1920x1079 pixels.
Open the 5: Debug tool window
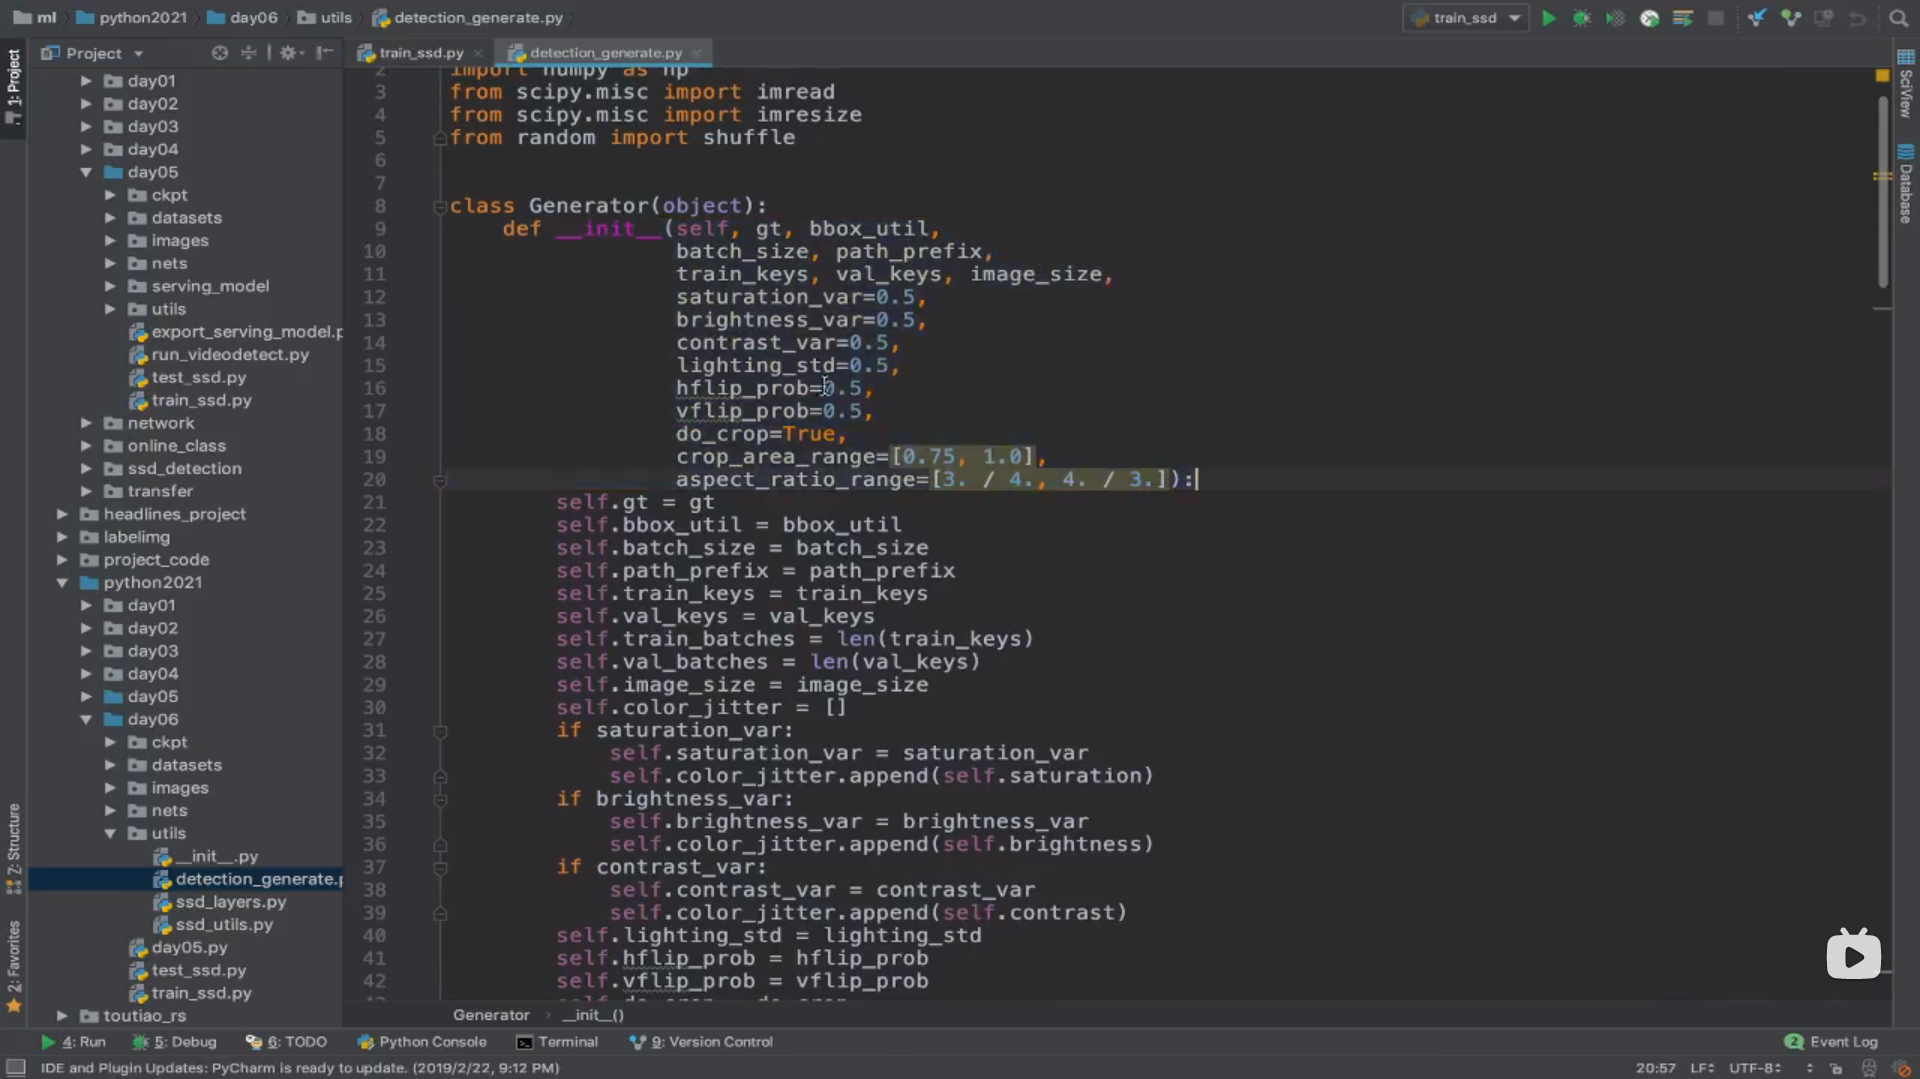(174, 1042)
